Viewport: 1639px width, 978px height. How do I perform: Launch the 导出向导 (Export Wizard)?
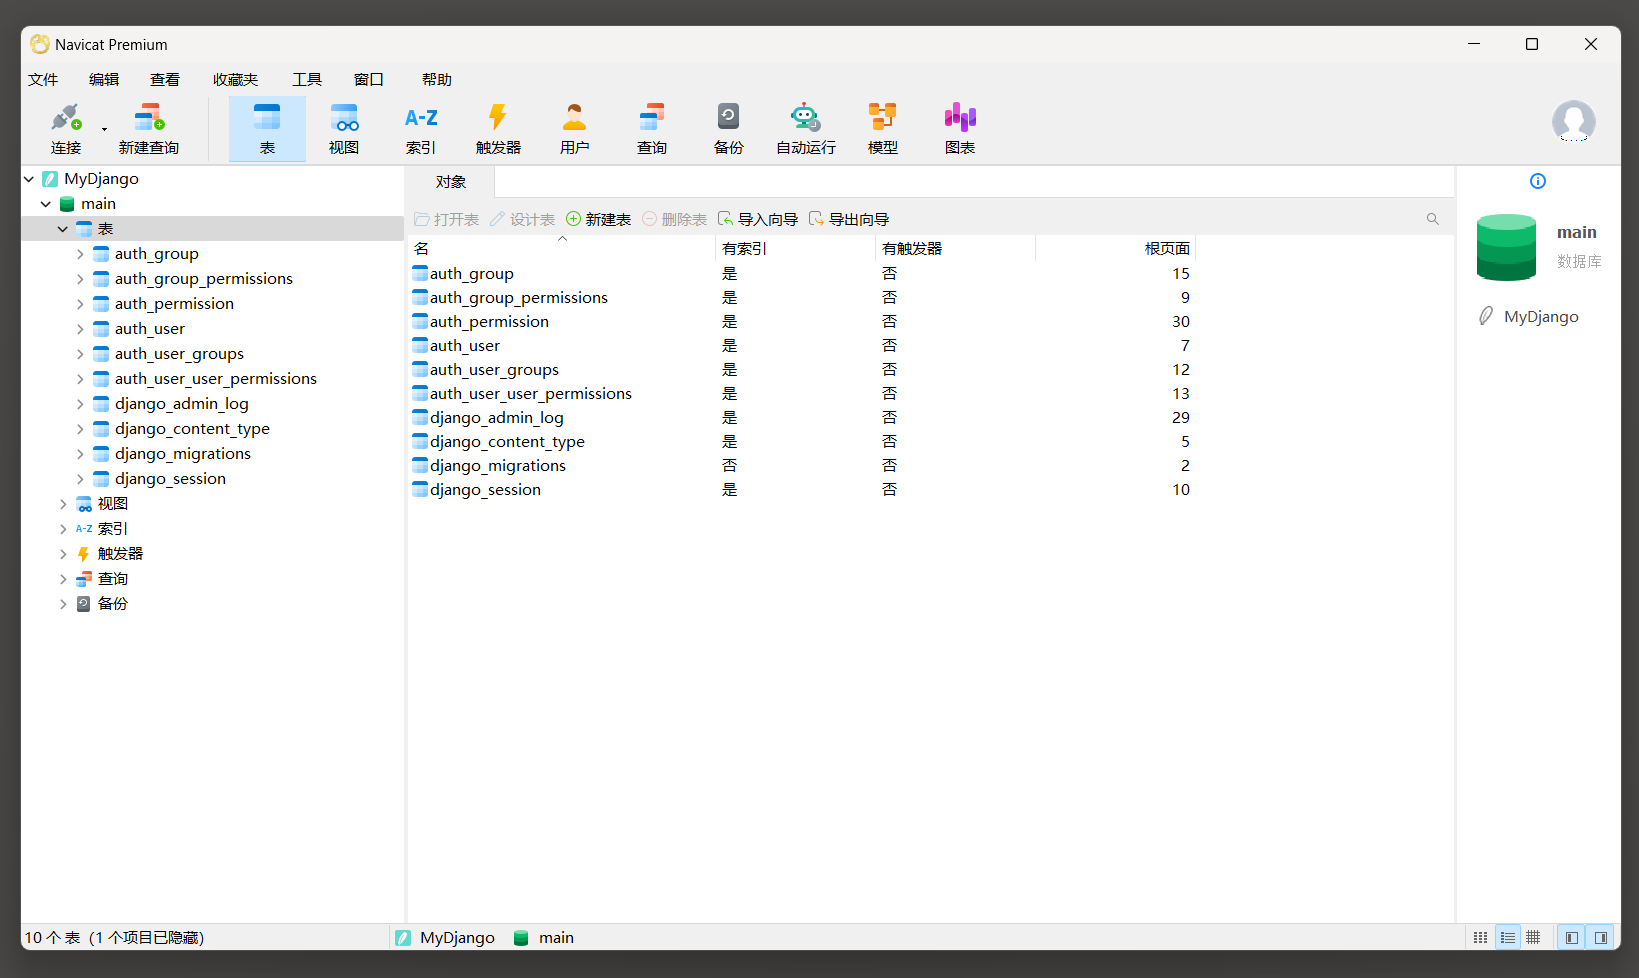(849, 219)
